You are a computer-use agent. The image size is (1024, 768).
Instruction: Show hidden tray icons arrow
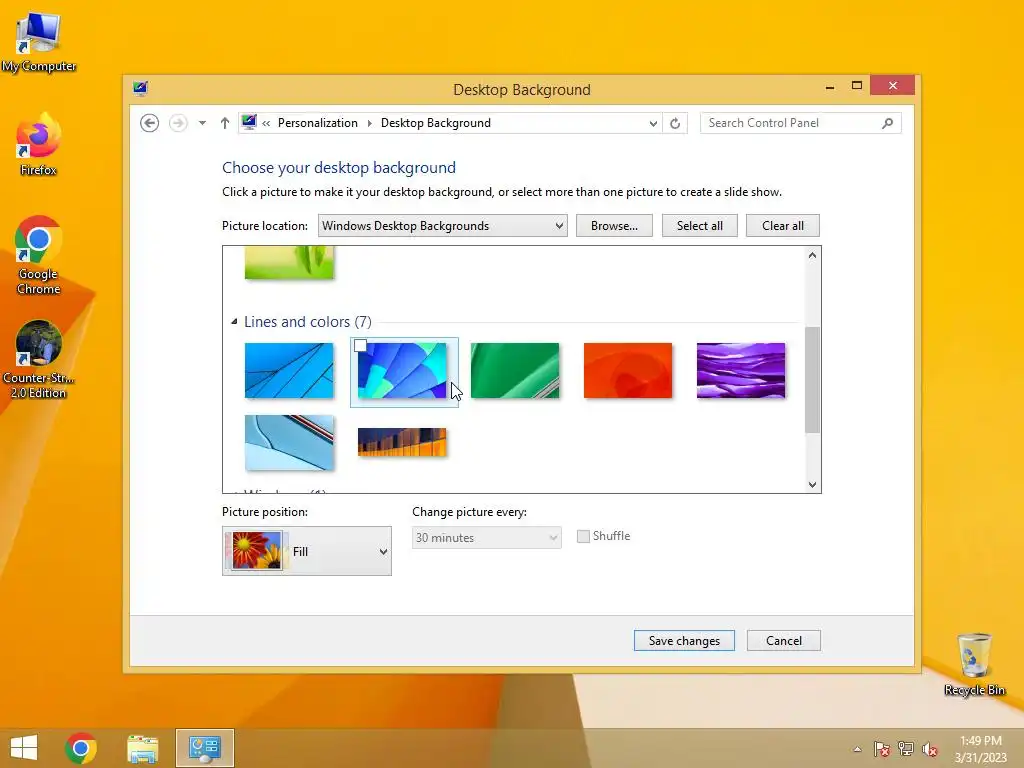click(x=857, y=749)
